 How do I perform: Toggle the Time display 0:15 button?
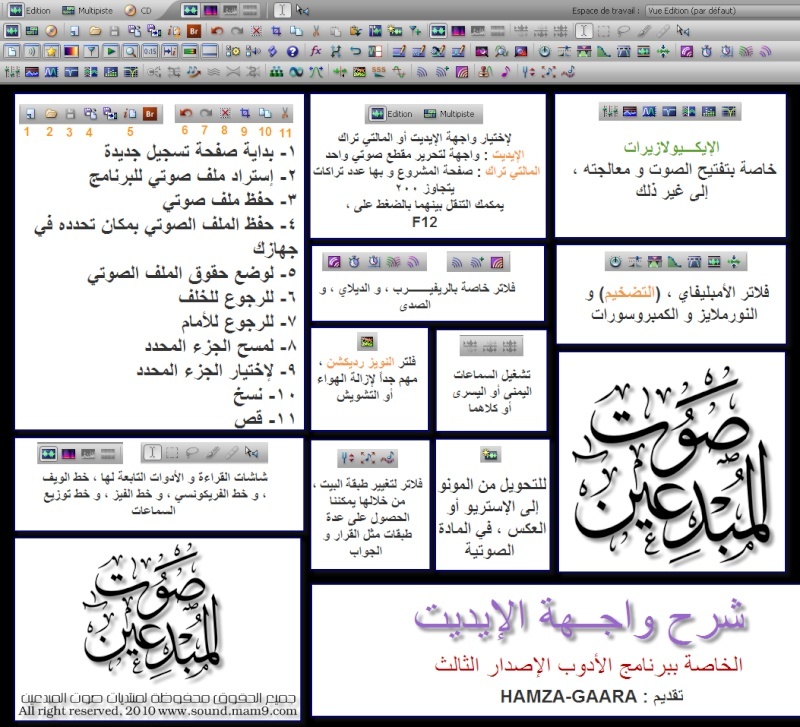[x=150, y=52]
